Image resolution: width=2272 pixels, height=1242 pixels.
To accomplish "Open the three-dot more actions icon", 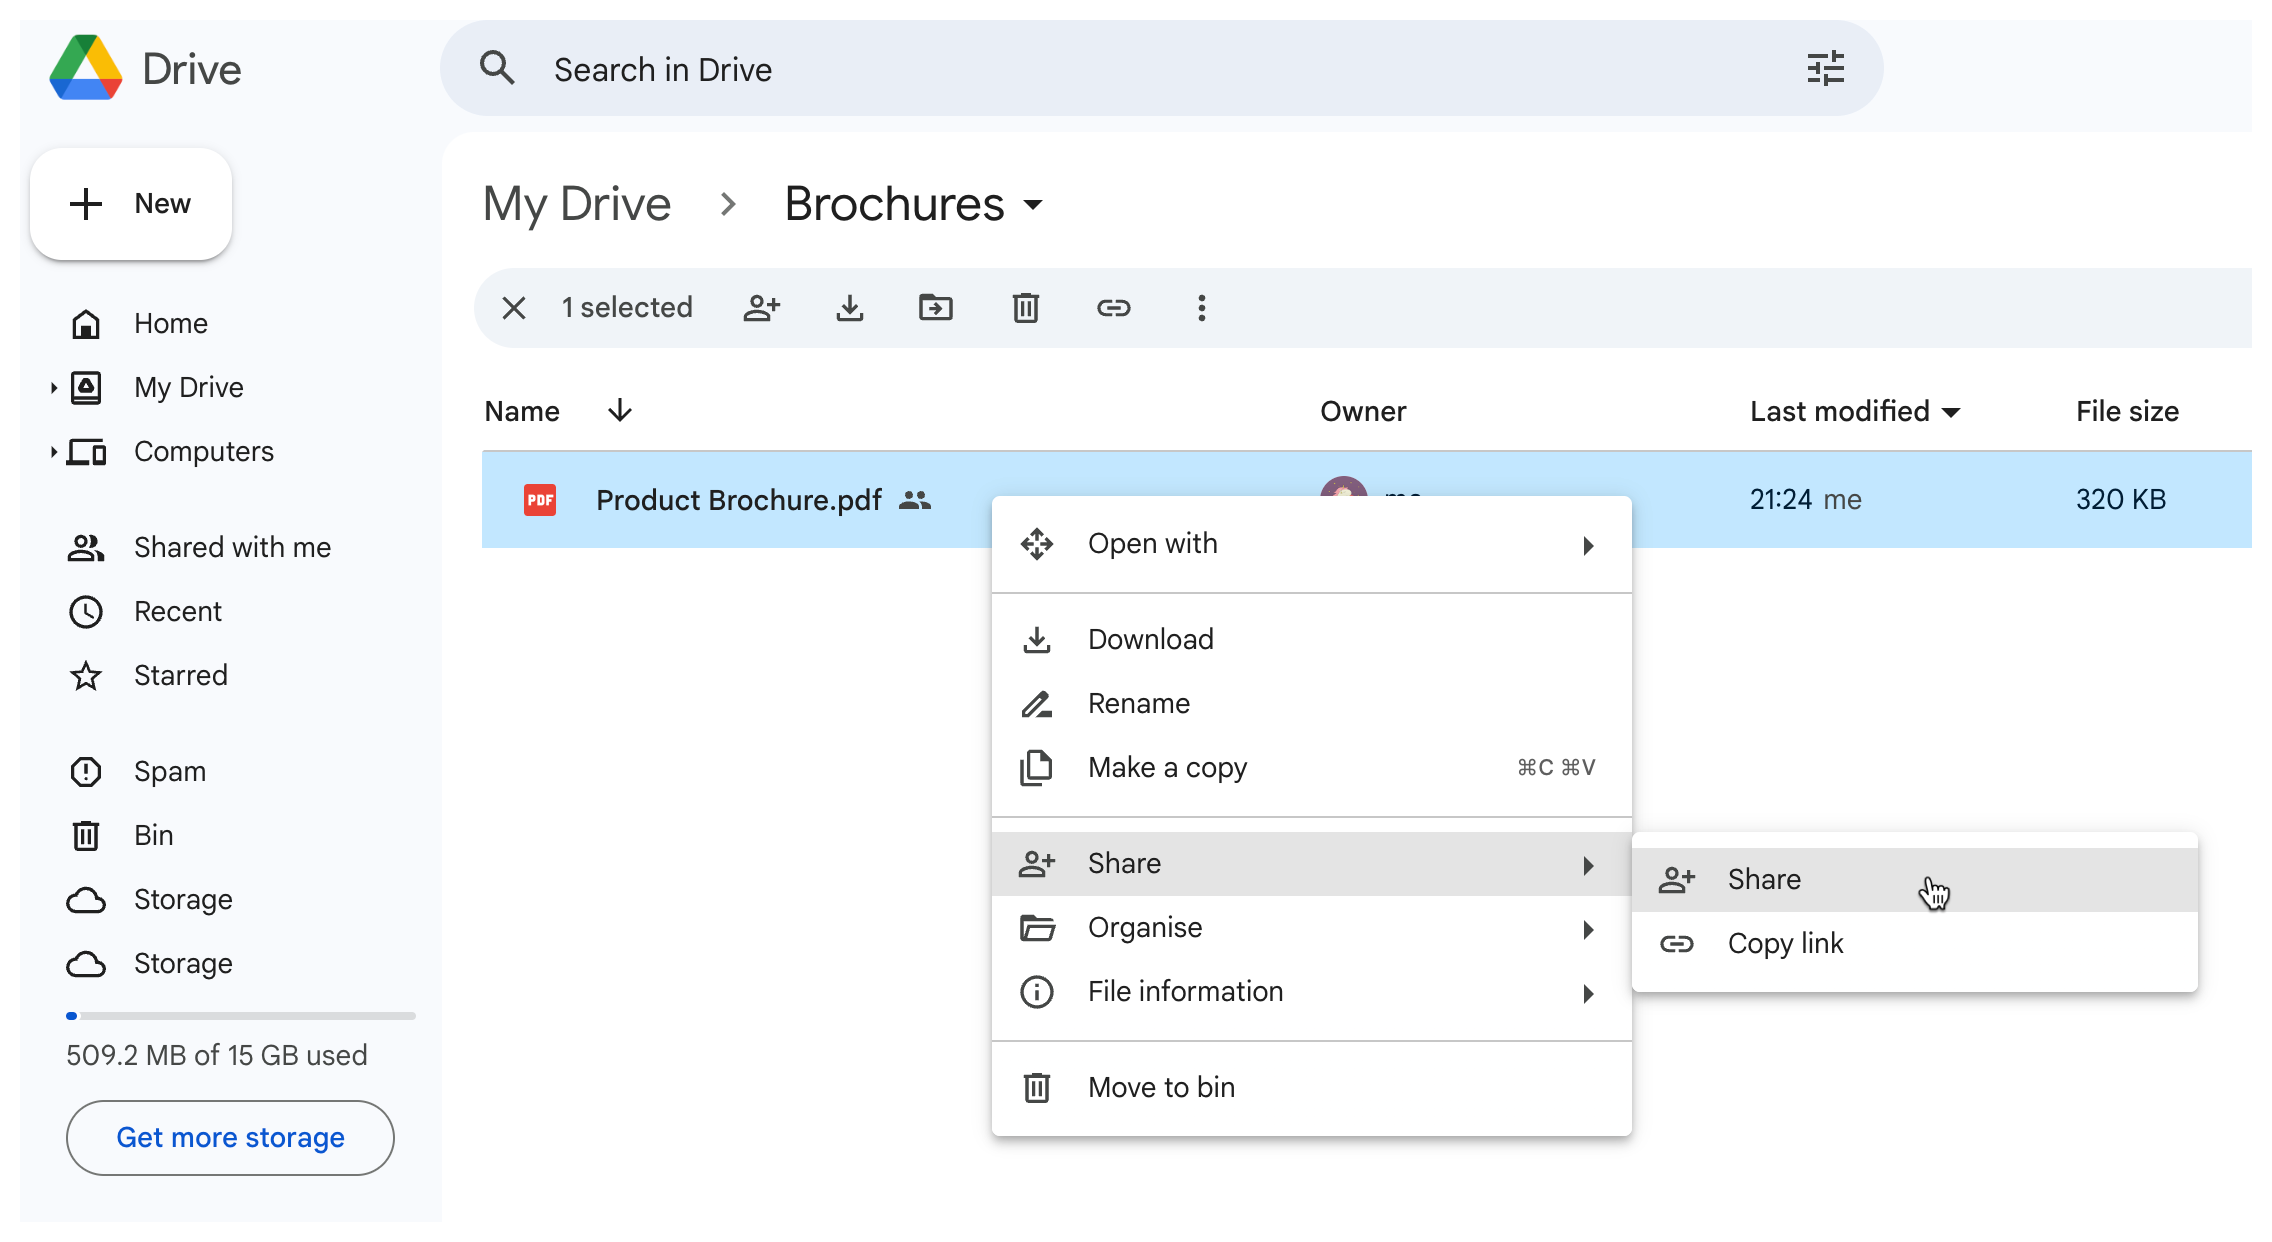I will [1201, 308].
